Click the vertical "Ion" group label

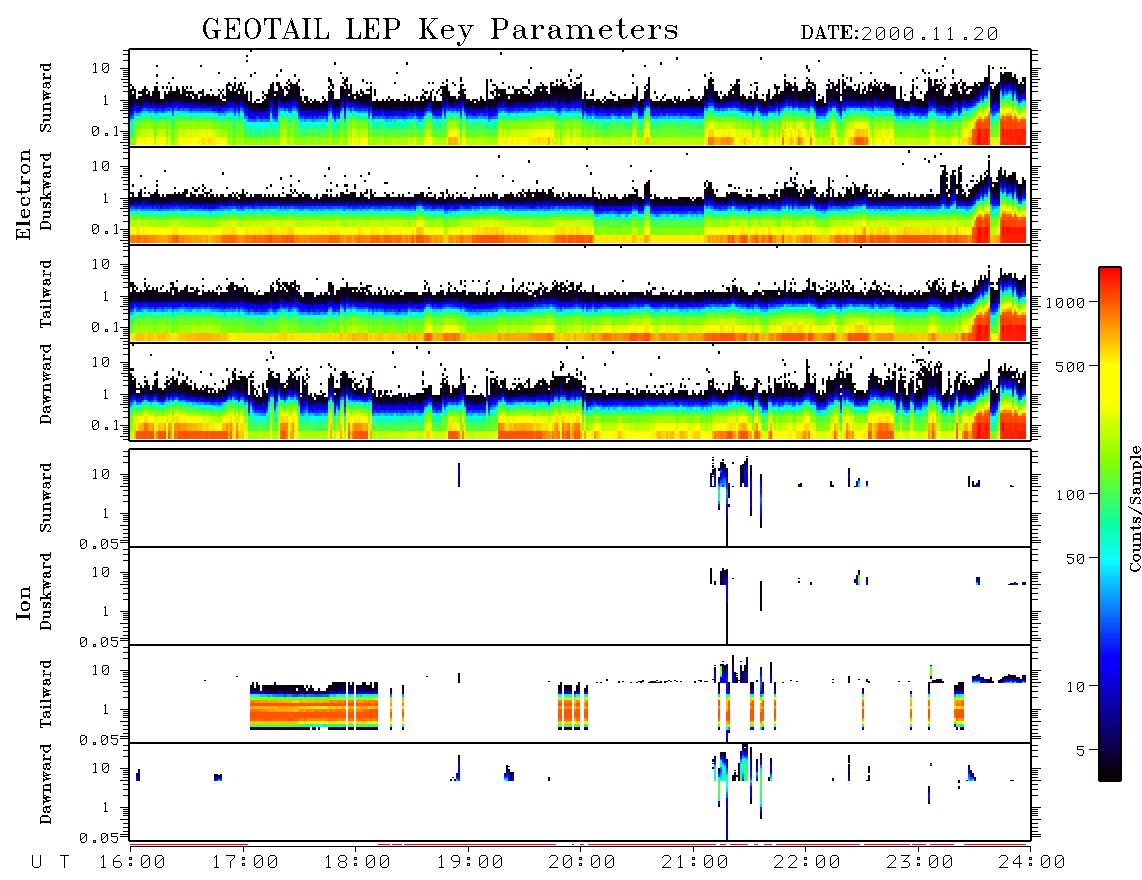pos(24,602)
